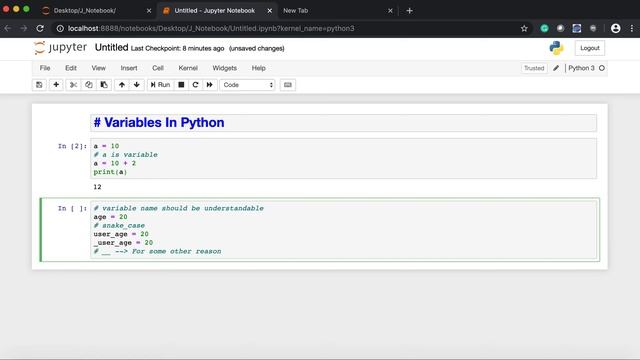
Task: Click the 'In [2]:' cell prompt
Action: click(x=72, y=146)
